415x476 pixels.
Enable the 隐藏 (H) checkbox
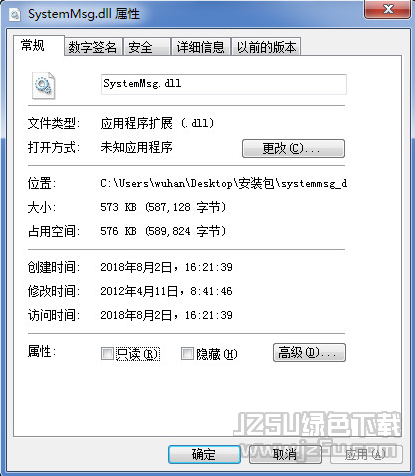pyautogui.click(x=187, y=353)
